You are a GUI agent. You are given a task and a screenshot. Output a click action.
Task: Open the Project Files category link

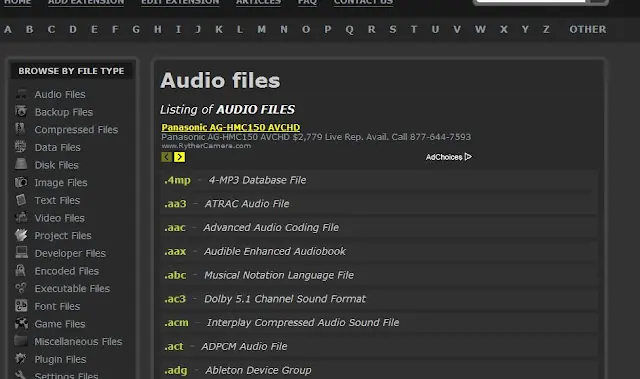point(63,235)
